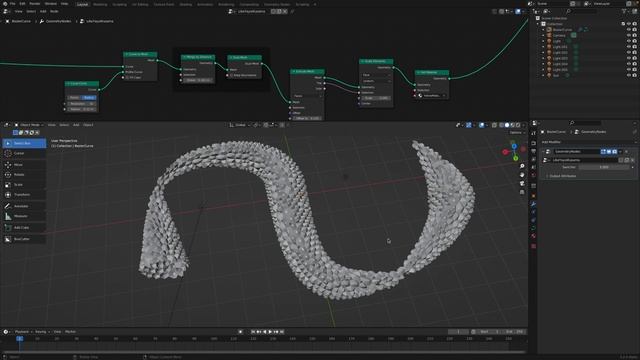Image resolution: width=640 pixels, height=360 pixels.
Task: Expand the Output Attributes panel
Action: (x=562, y=176)
